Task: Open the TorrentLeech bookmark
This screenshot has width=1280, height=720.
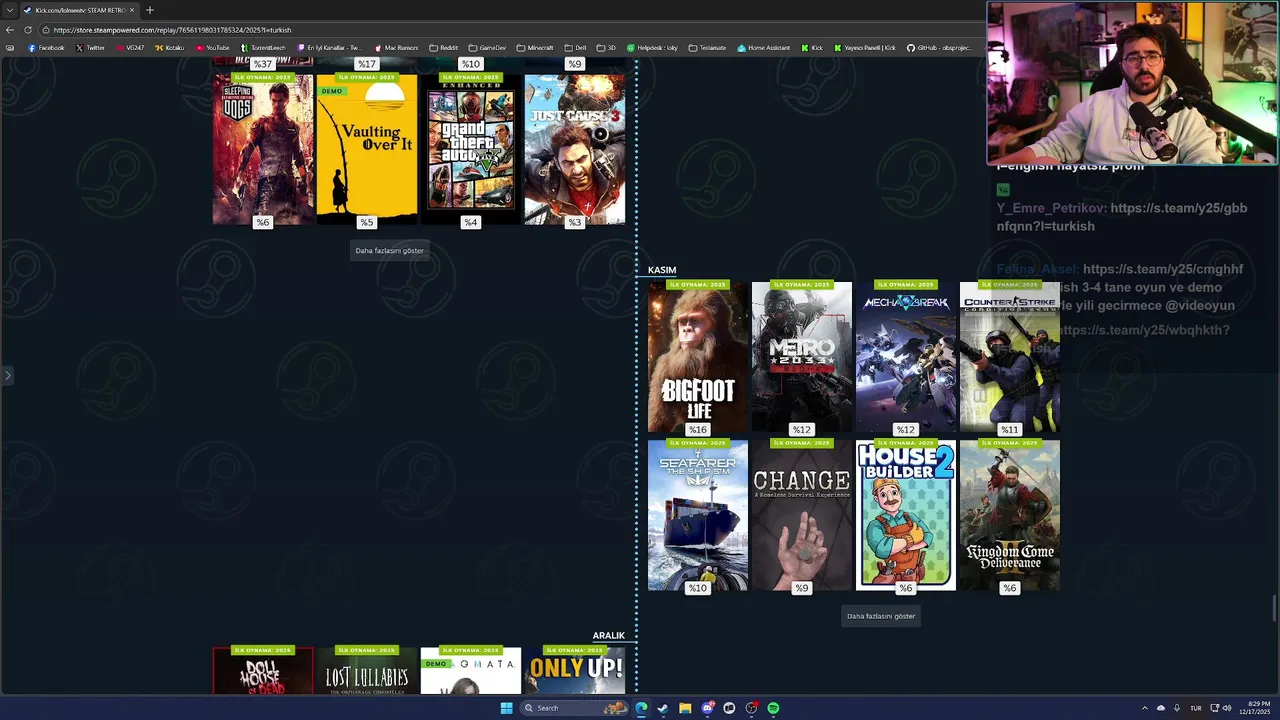Action: (262, 48)
